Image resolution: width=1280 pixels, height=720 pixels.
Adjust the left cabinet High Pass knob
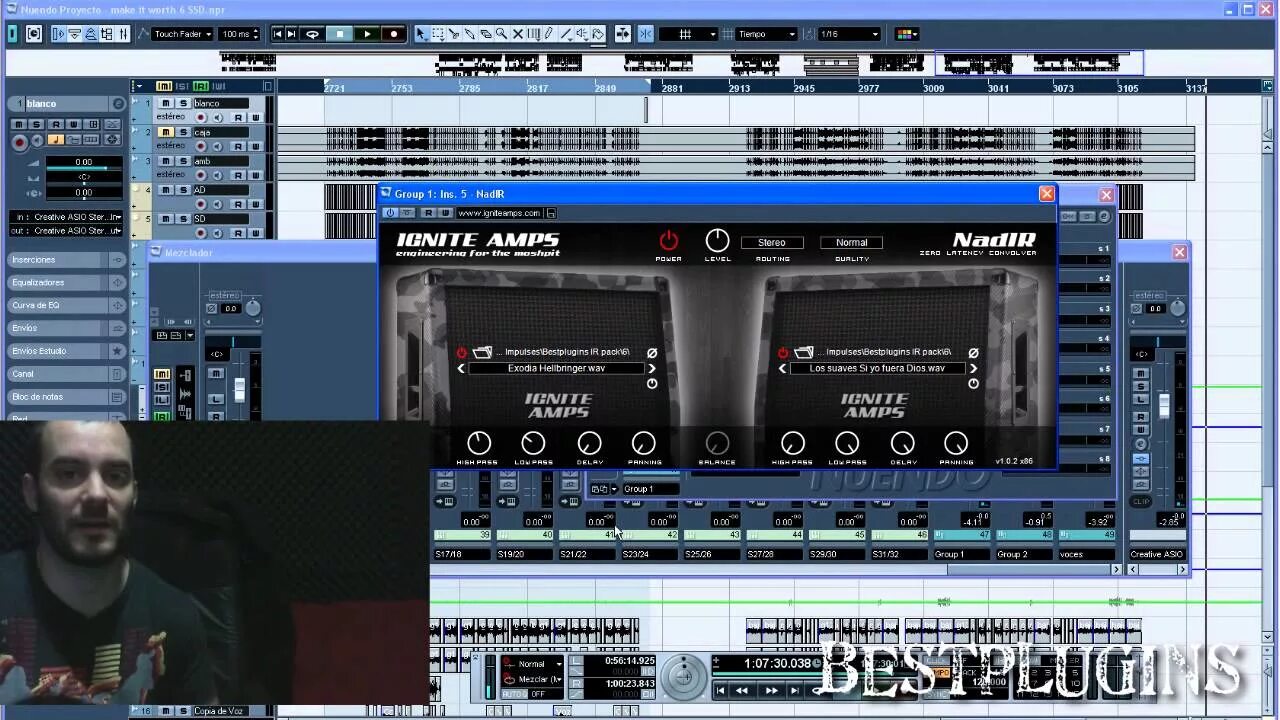tap(479, 443)
